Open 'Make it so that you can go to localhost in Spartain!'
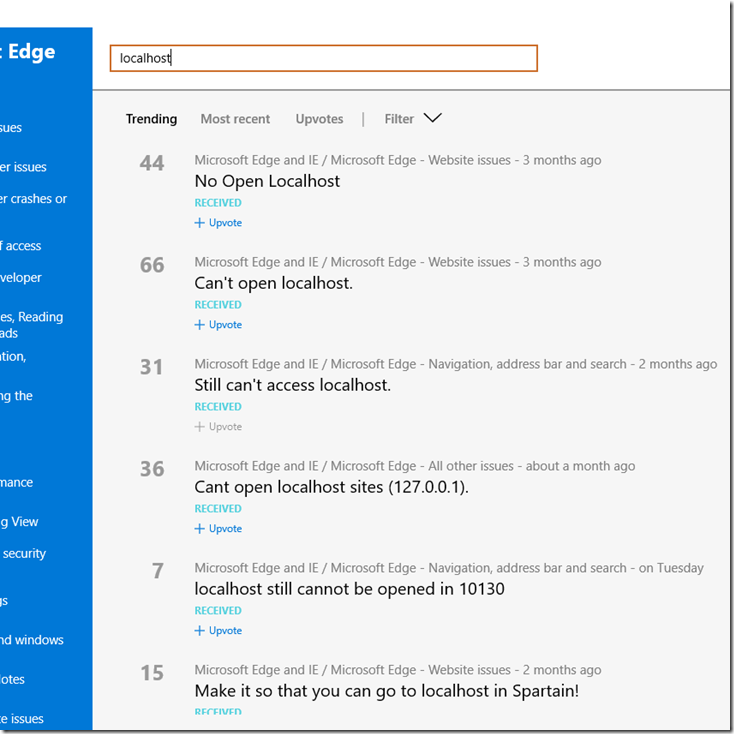The height and width of the screenshot is (734, 734). pyautogui.click(x=387, y=691)
